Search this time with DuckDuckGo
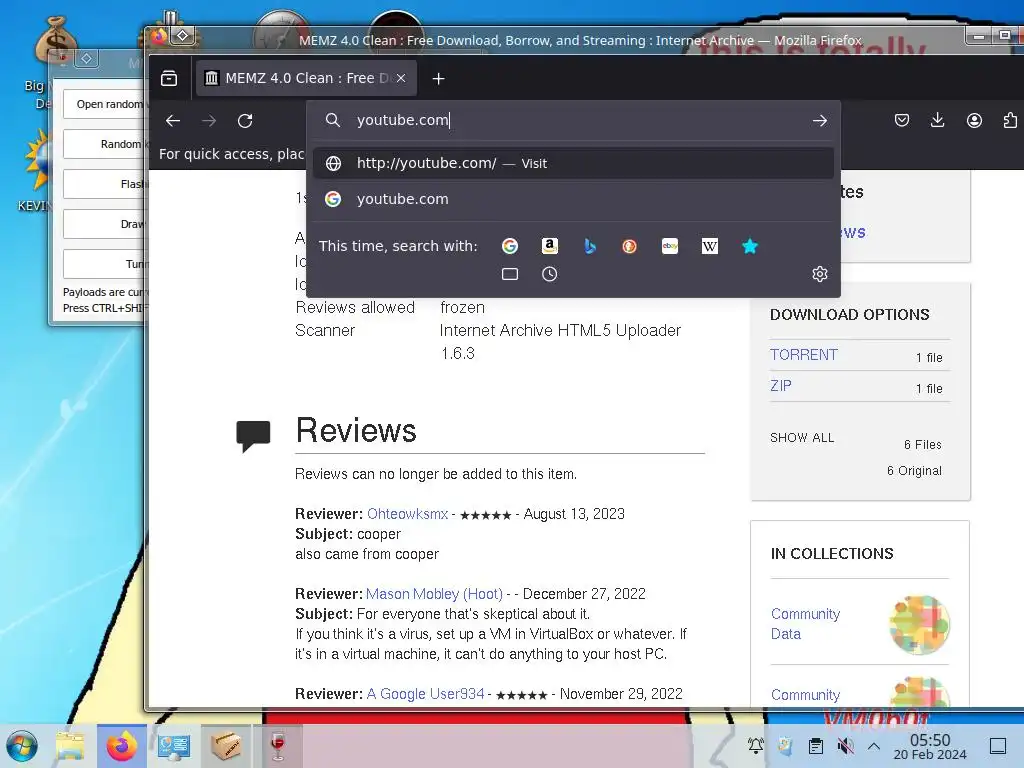Viewport: 1024px width, 768px height. click(x=630, y=246)
